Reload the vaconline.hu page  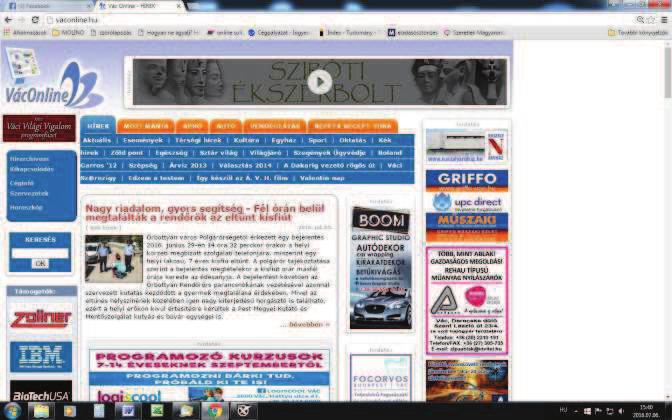click(x=35, y=20)
